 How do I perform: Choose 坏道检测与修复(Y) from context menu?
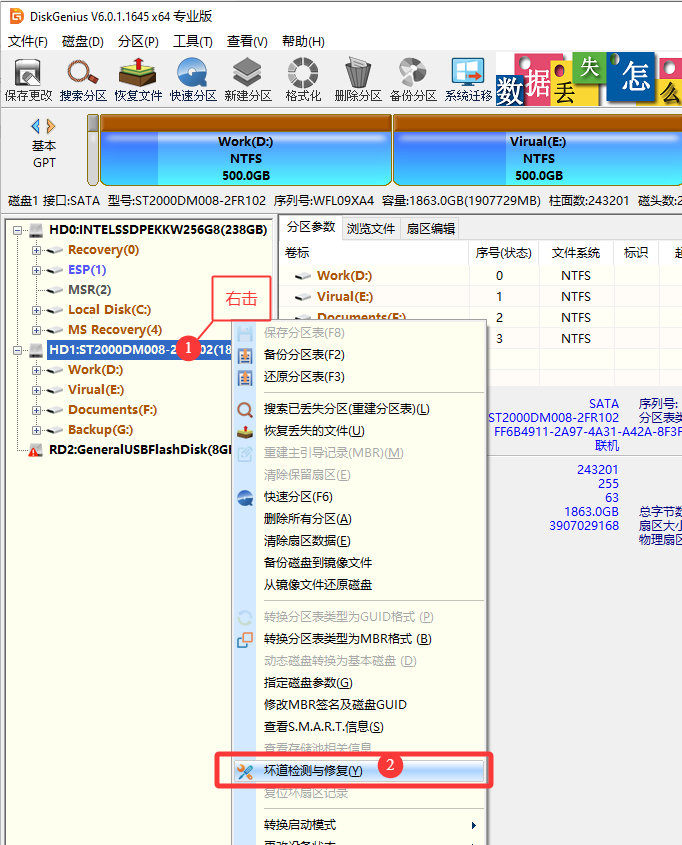(x=360, y=771)
